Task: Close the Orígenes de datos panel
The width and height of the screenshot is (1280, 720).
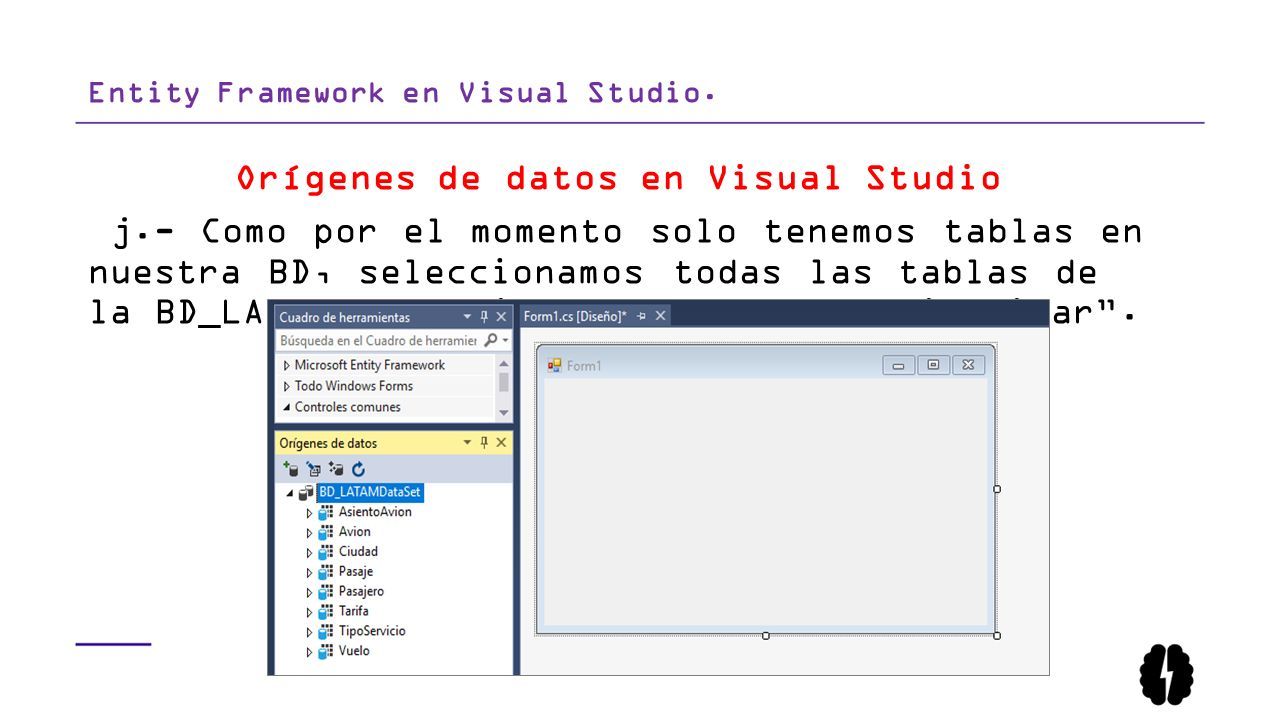Action: (502, 442)
